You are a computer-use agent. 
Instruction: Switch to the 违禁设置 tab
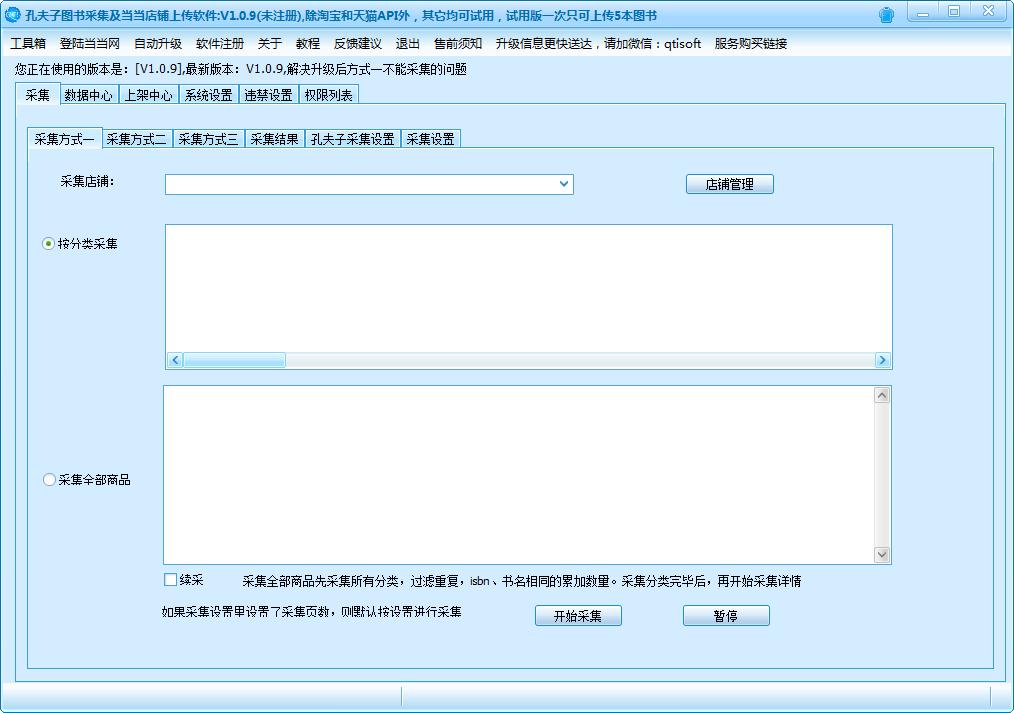[x=269, y=93]
